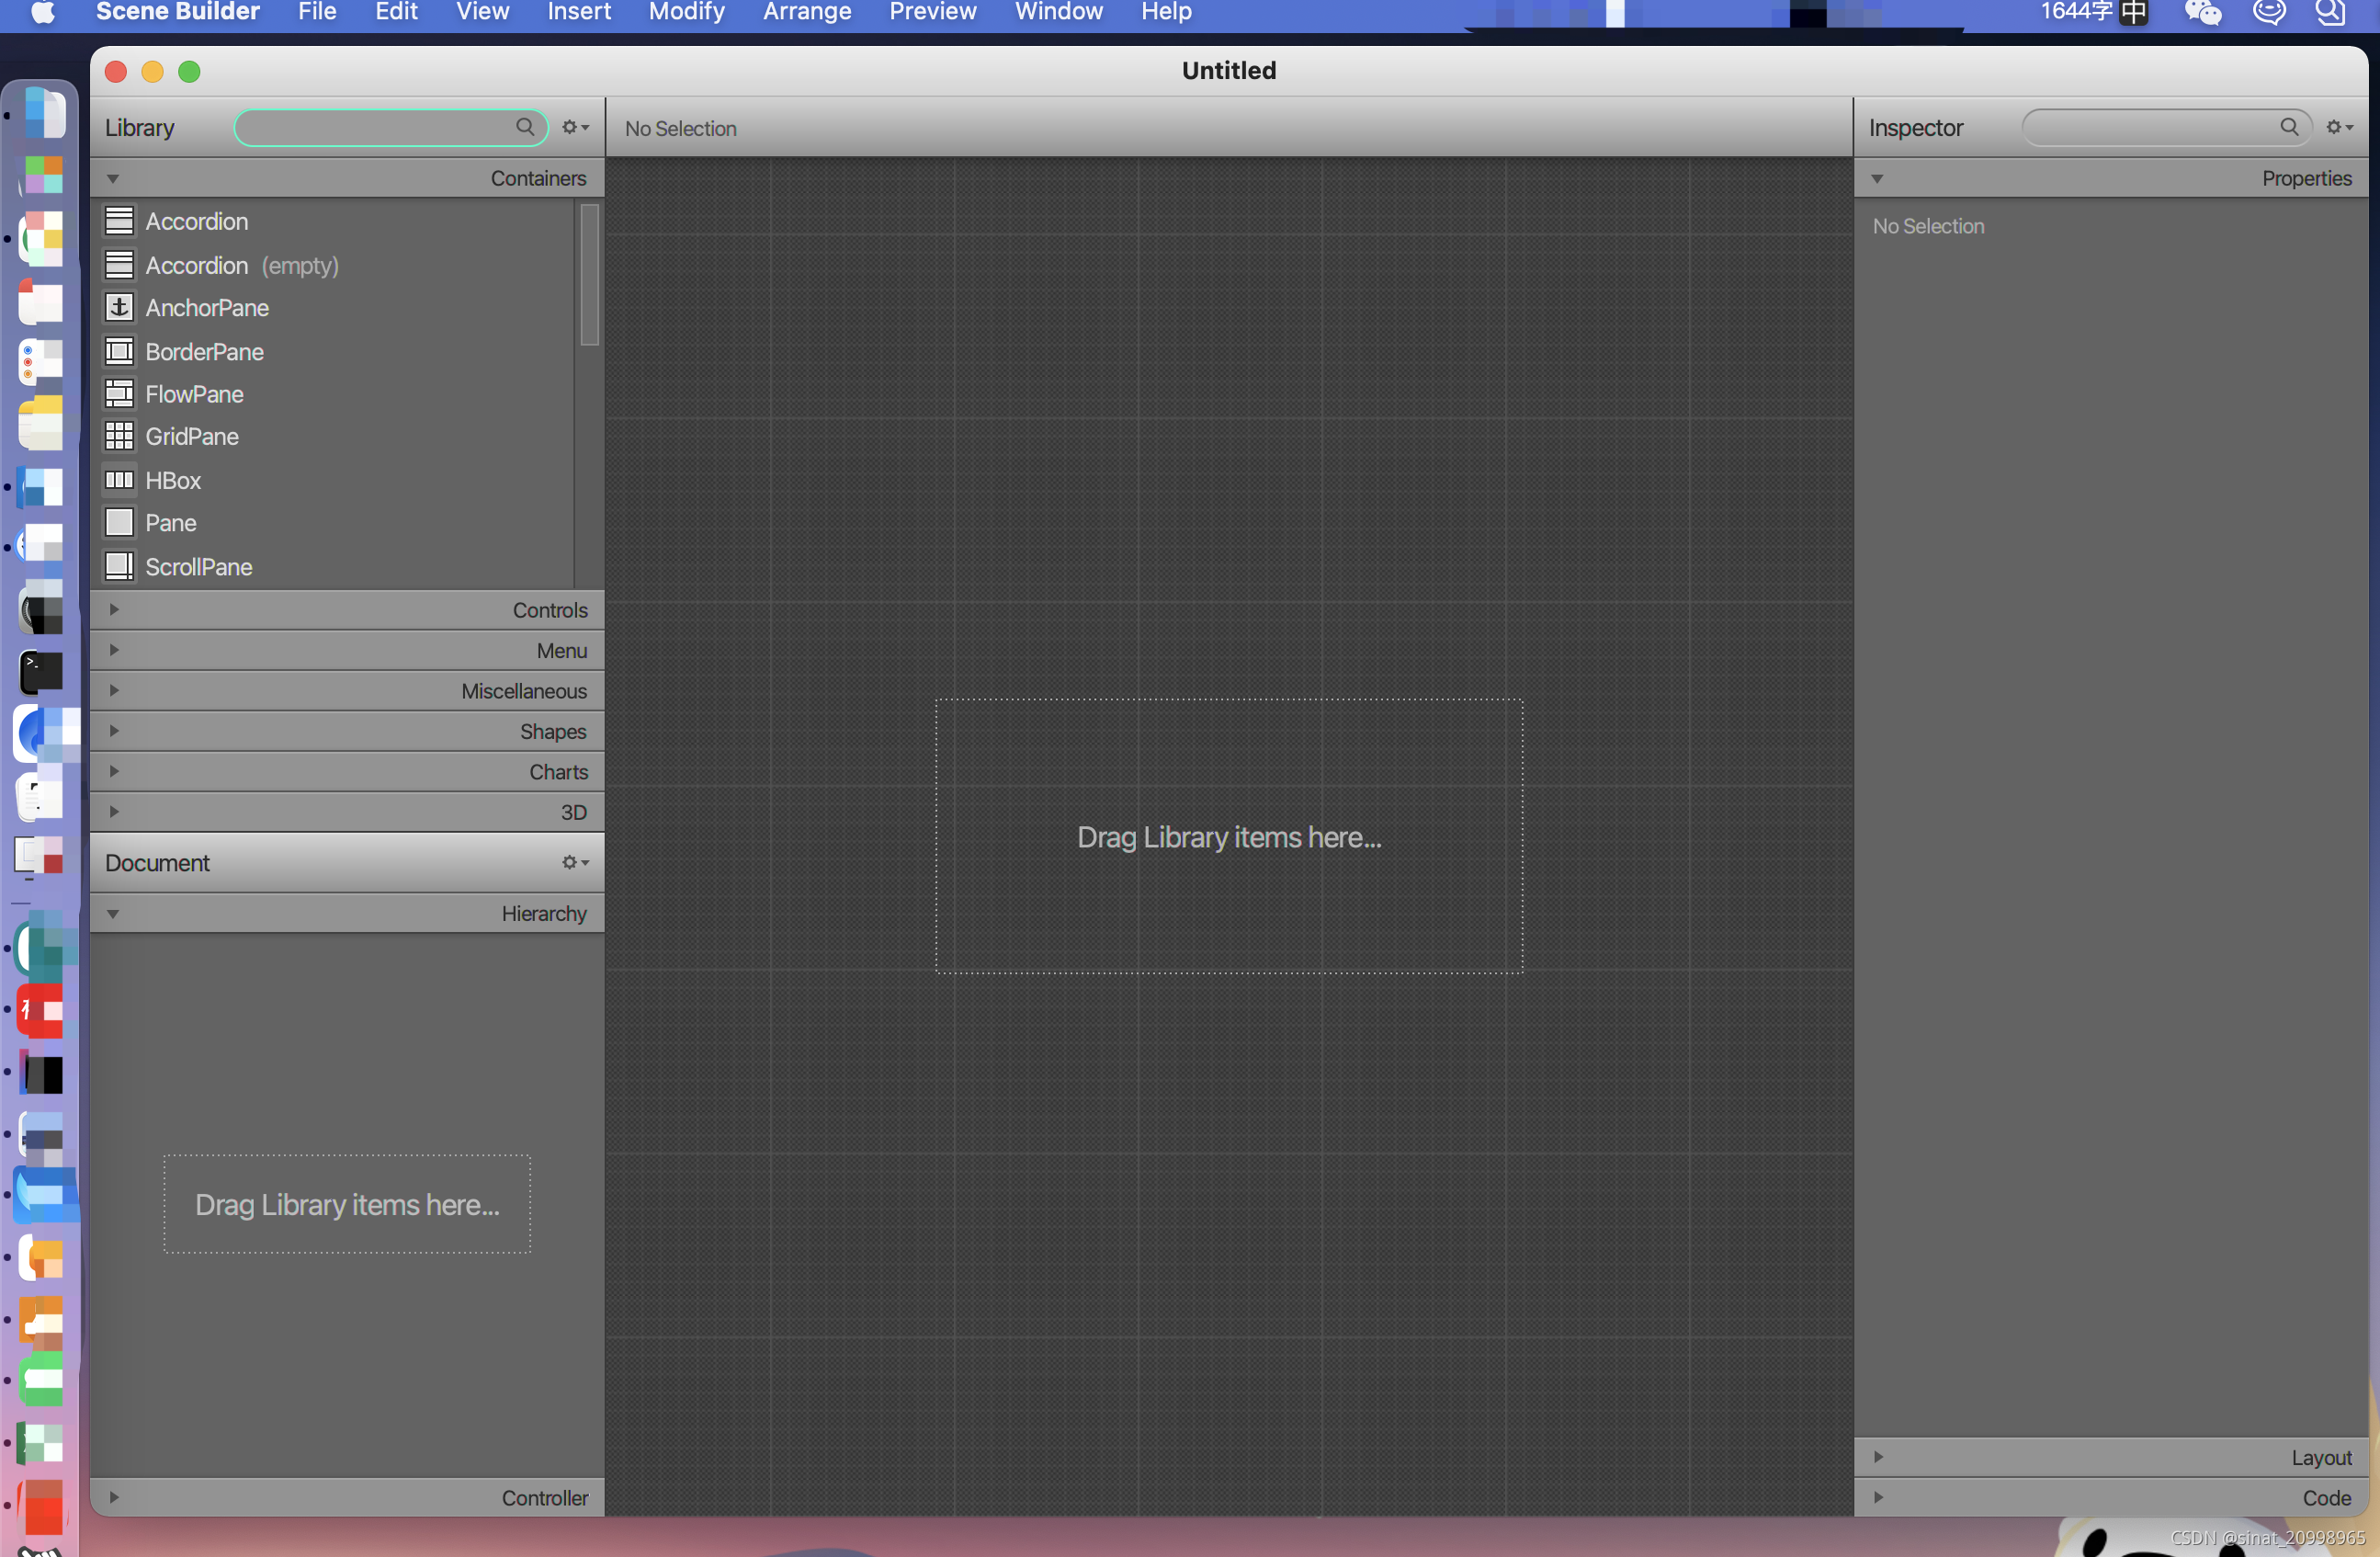This screenshot has width=2380, height=1557.
Task: Open Library gear settings menu
Action: [574, 128]
